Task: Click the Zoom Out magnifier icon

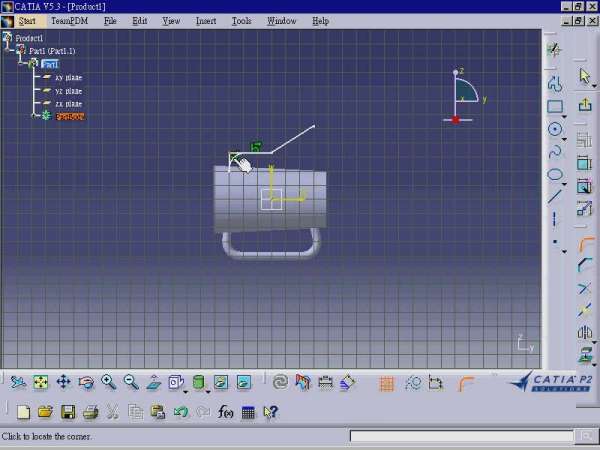Action: point(130,382)
